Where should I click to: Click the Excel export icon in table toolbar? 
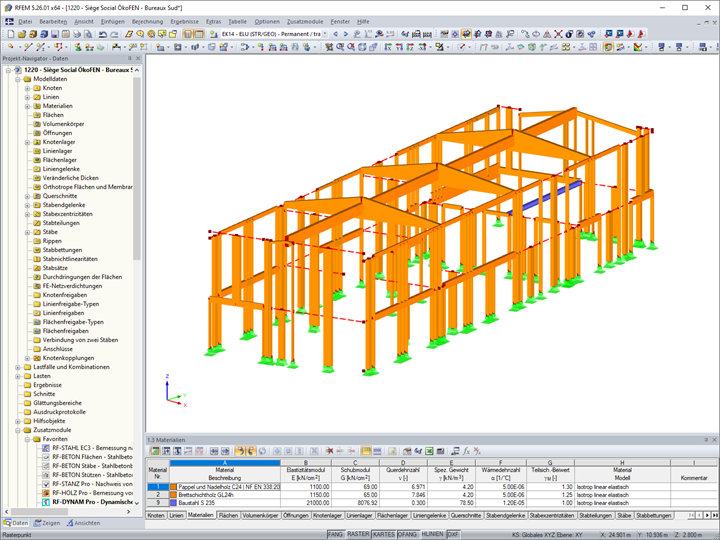[x=429, y=451]
